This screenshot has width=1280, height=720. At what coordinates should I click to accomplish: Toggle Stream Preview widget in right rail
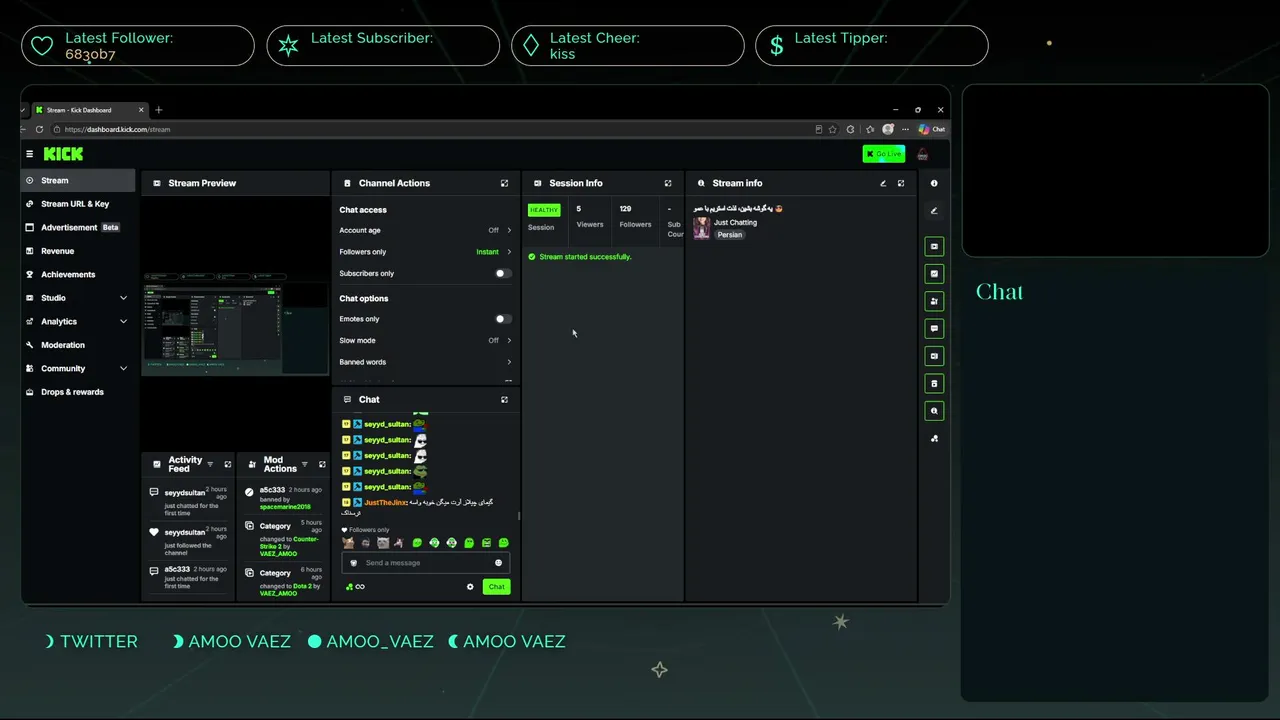(934, 246)
